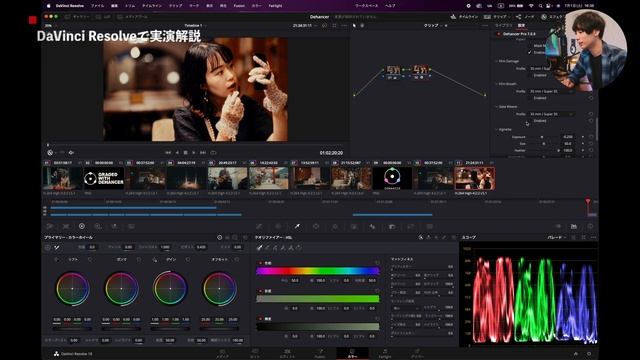Toggle the luminance qualifier red dot

click(261, 318)
